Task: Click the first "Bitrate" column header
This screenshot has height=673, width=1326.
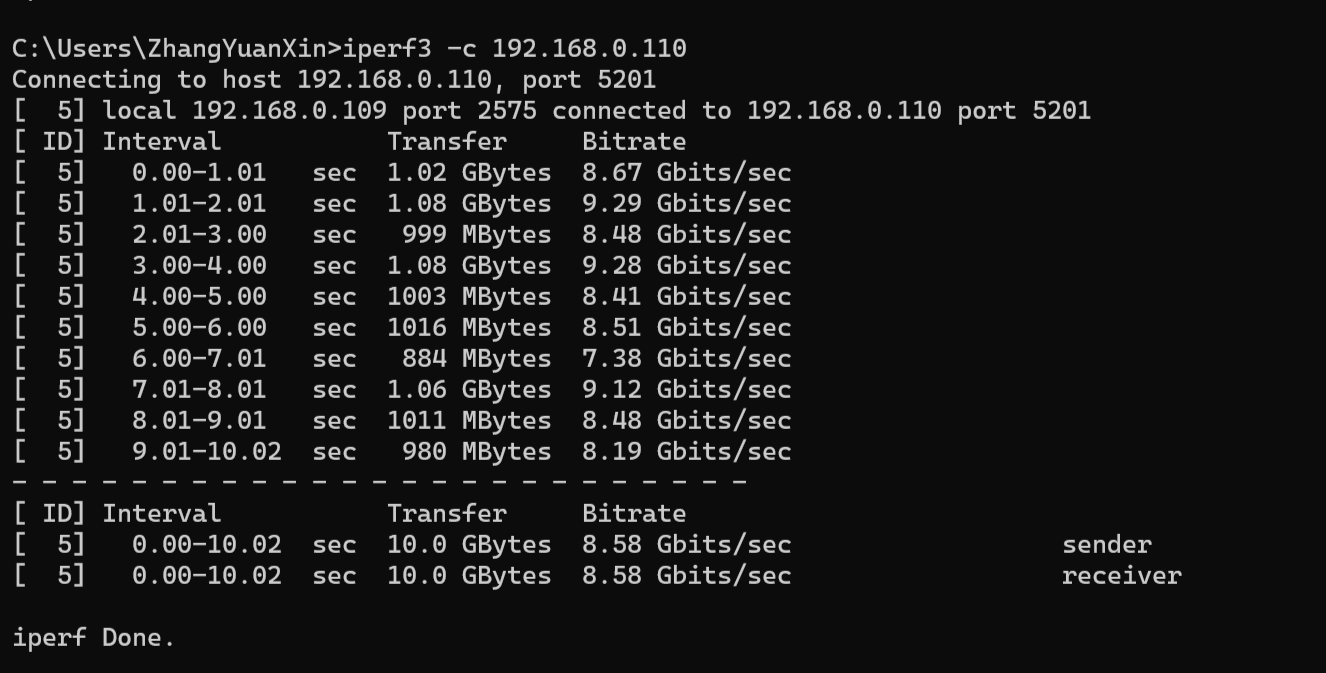Action: [634, 141]
